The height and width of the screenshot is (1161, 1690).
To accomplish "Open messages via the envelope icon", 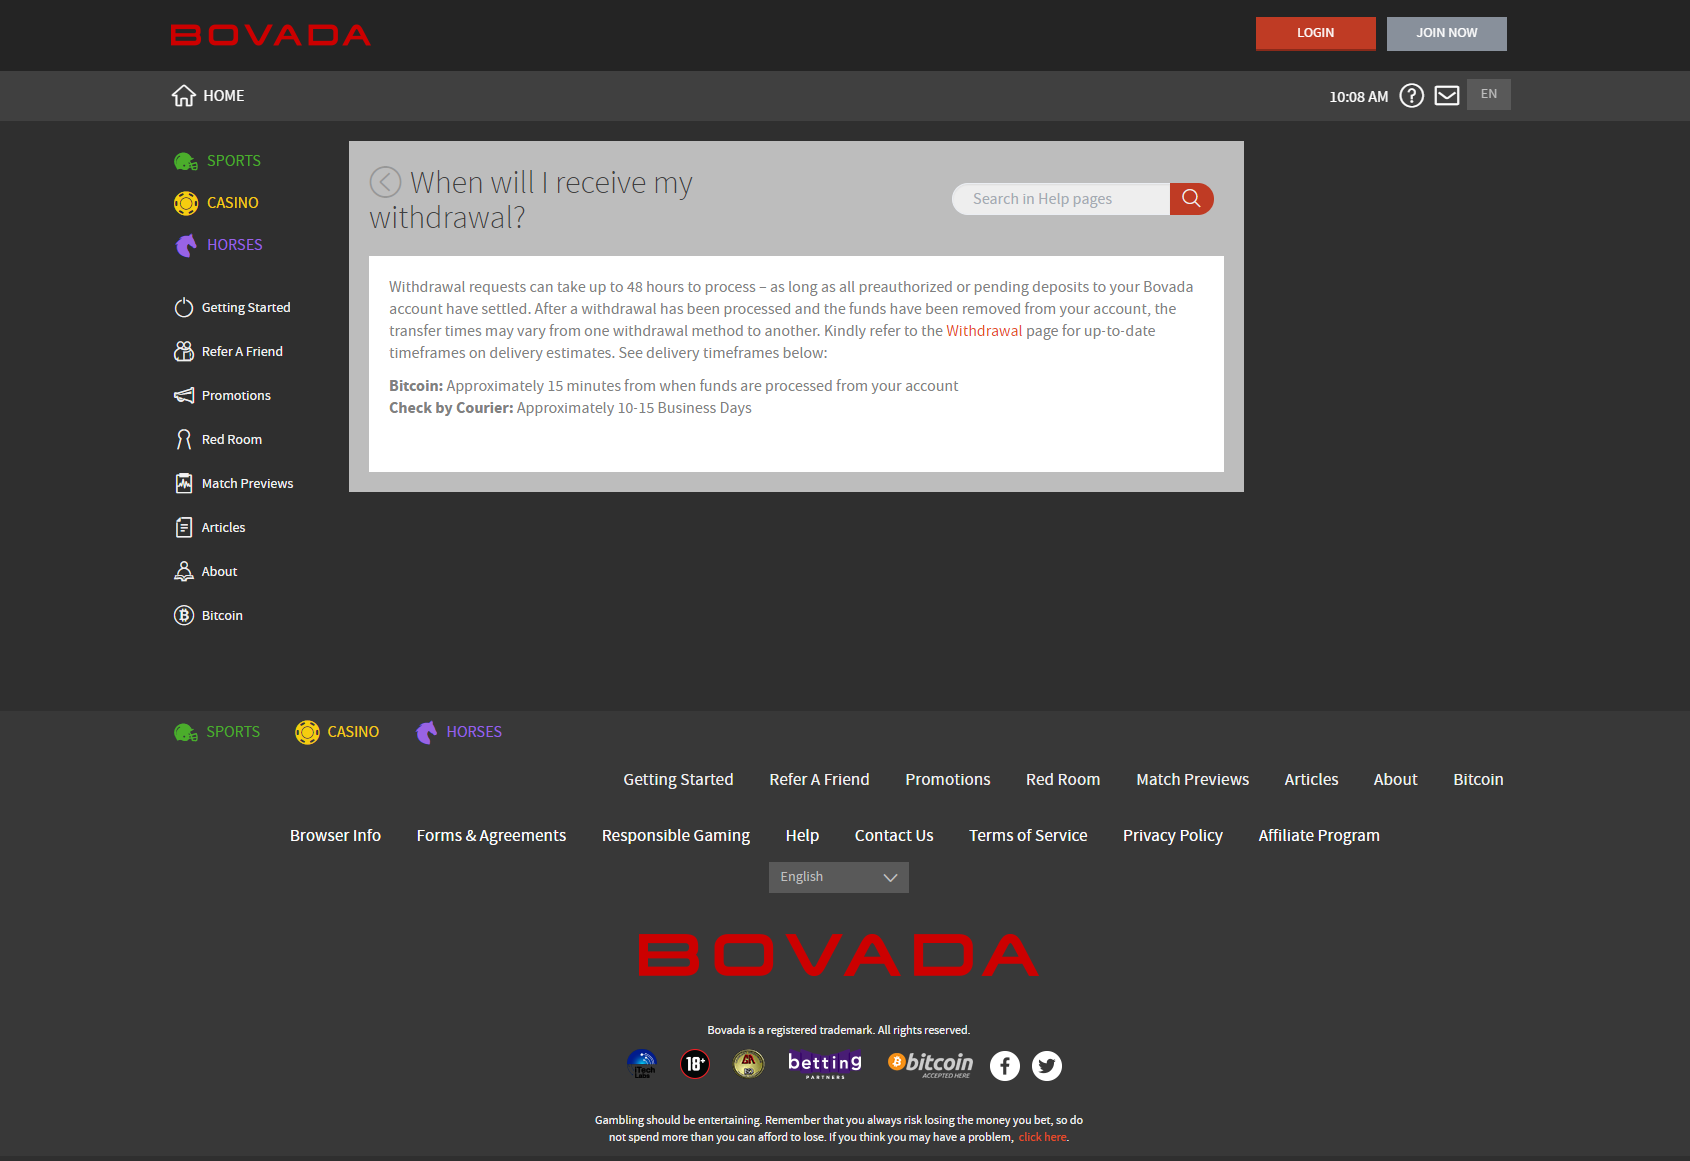I will pyautogui.click(x=1446, y=96).
